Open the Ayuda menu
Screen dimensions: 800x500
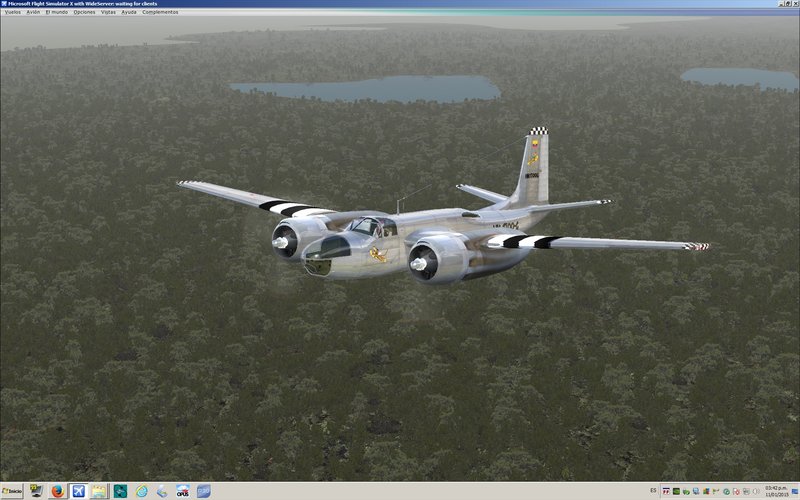tap(129, 12)
